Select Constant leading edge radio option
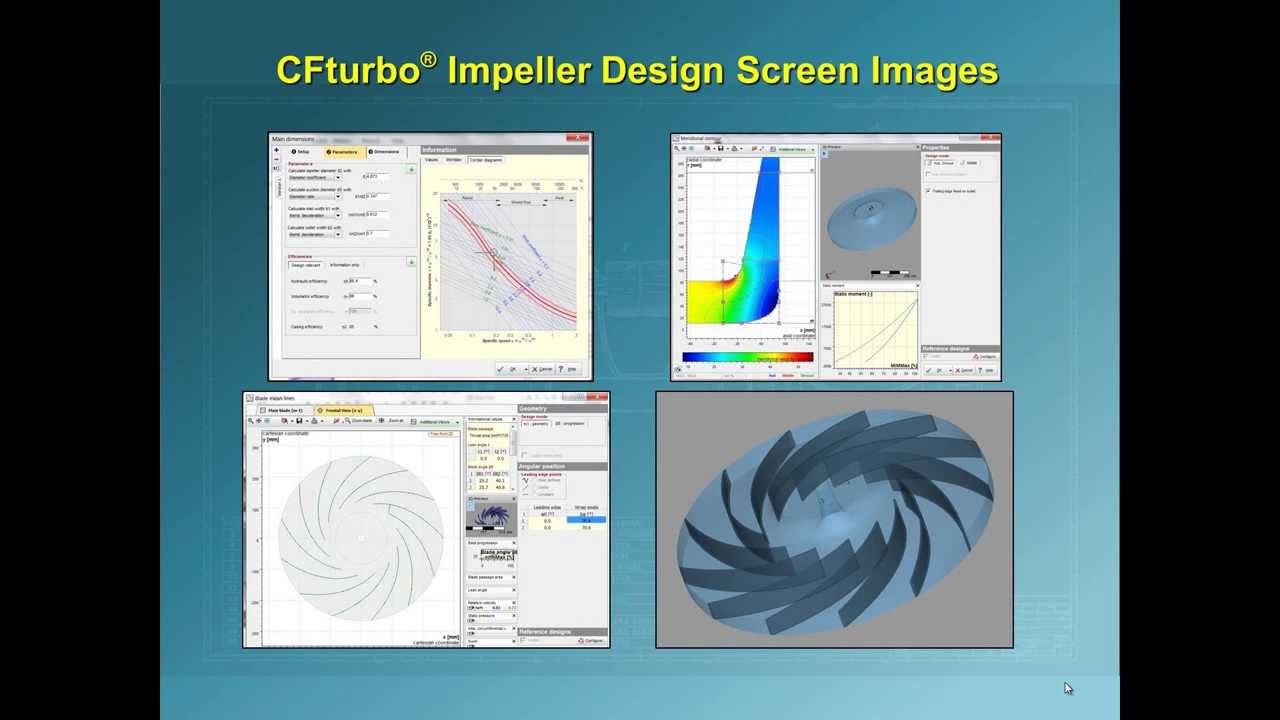Screen dimensions: 1280x720 pyautogui.click(x=546, y=494)
